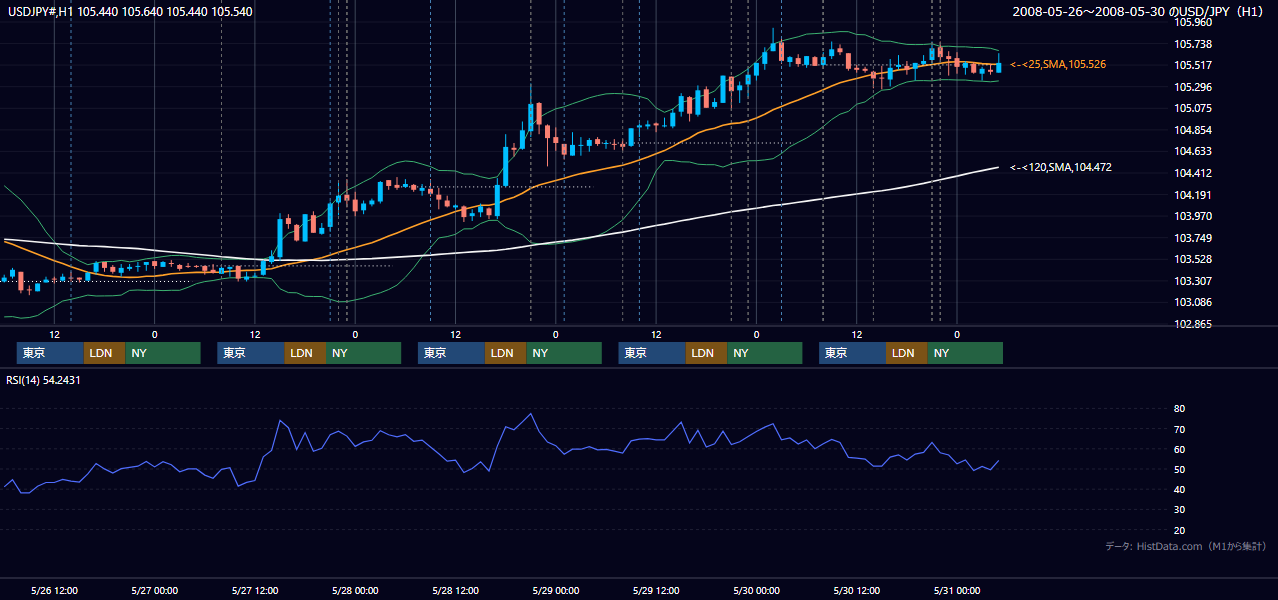Click the 5/27 12:00 time axis label

click(x=254, y=590)
